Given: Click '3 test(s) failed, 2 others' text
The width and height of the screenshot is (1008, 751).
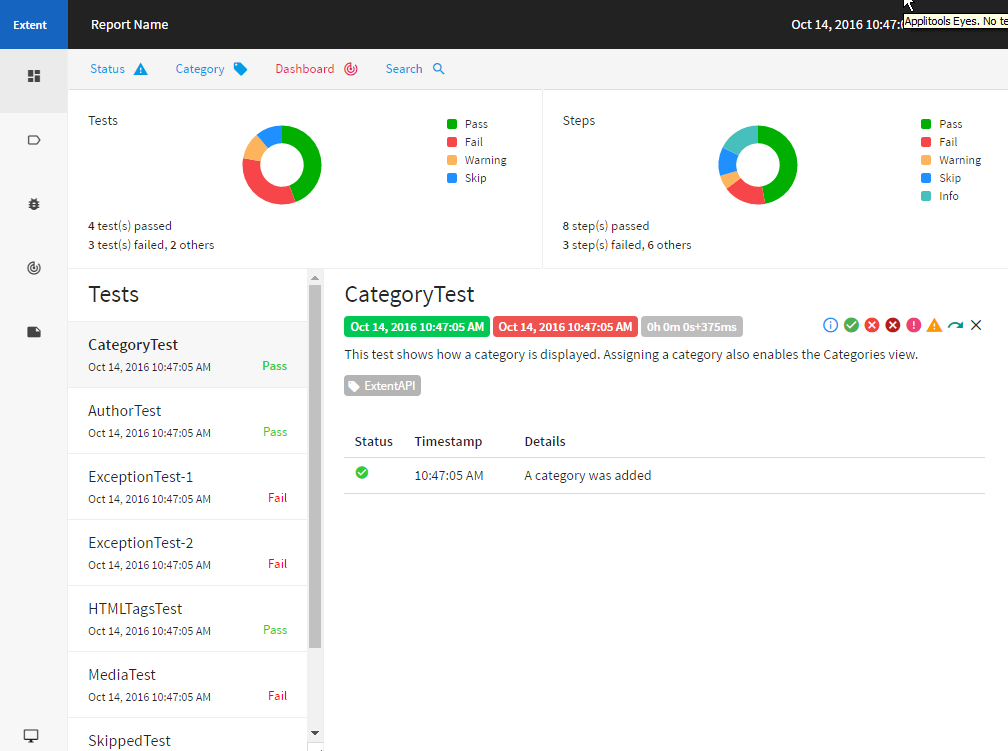Looking at the screenshot, I should coord(151,245).
